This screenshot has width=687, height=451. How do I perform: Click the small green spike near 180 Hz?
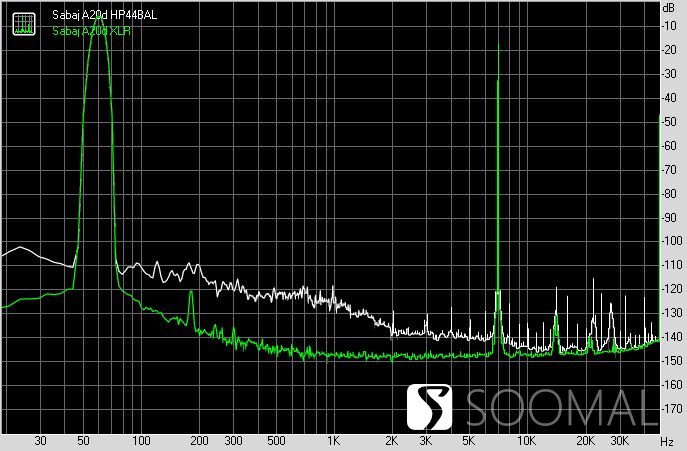191,293
